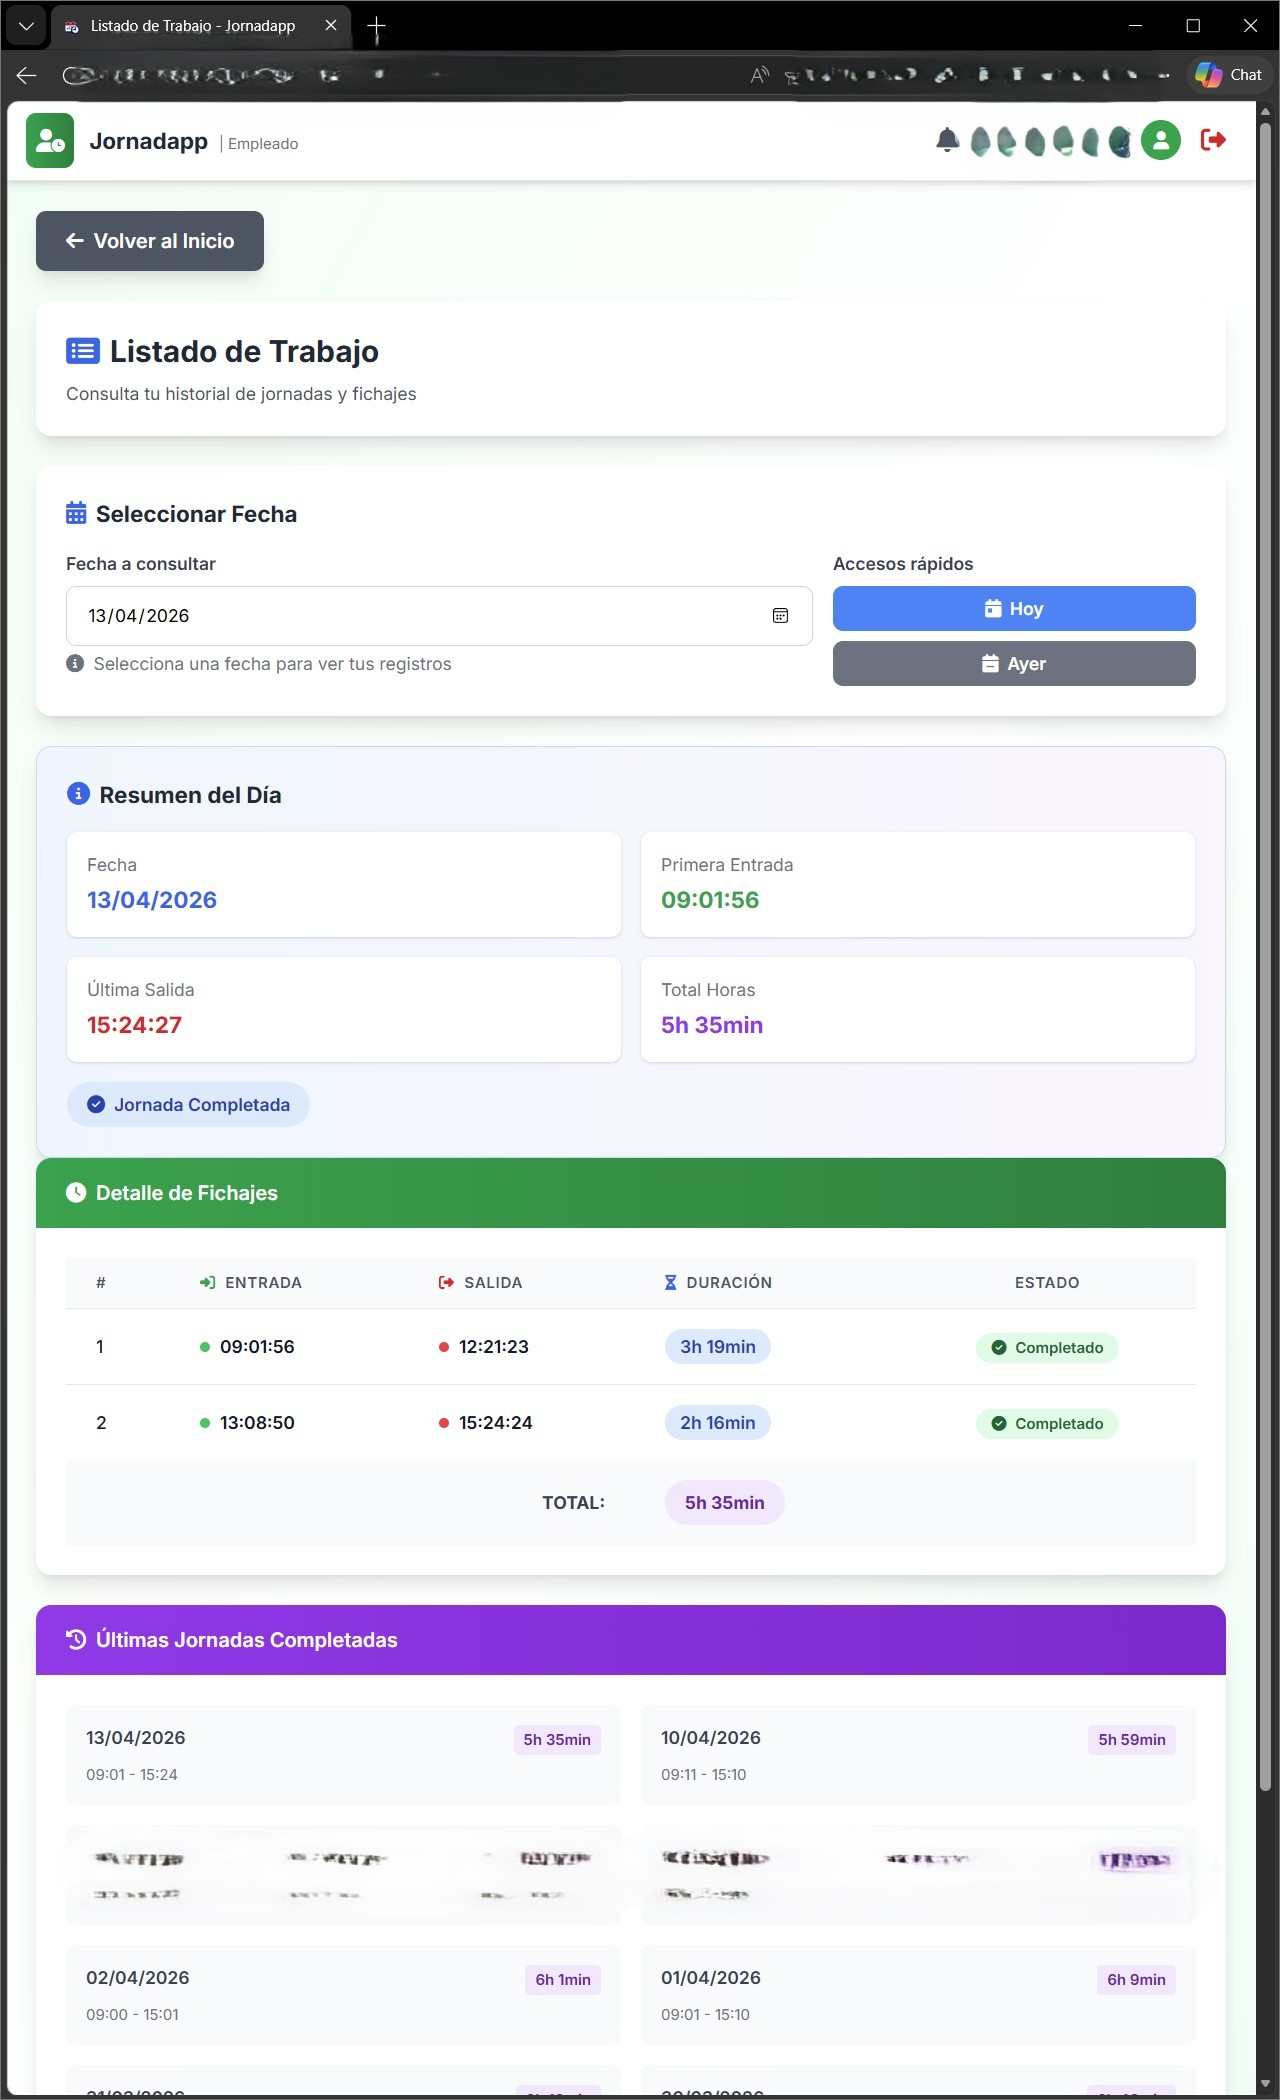Click the Ayer quick access button
The height and width of the screenshot is (2100, 1280).
coord(1013,664)
